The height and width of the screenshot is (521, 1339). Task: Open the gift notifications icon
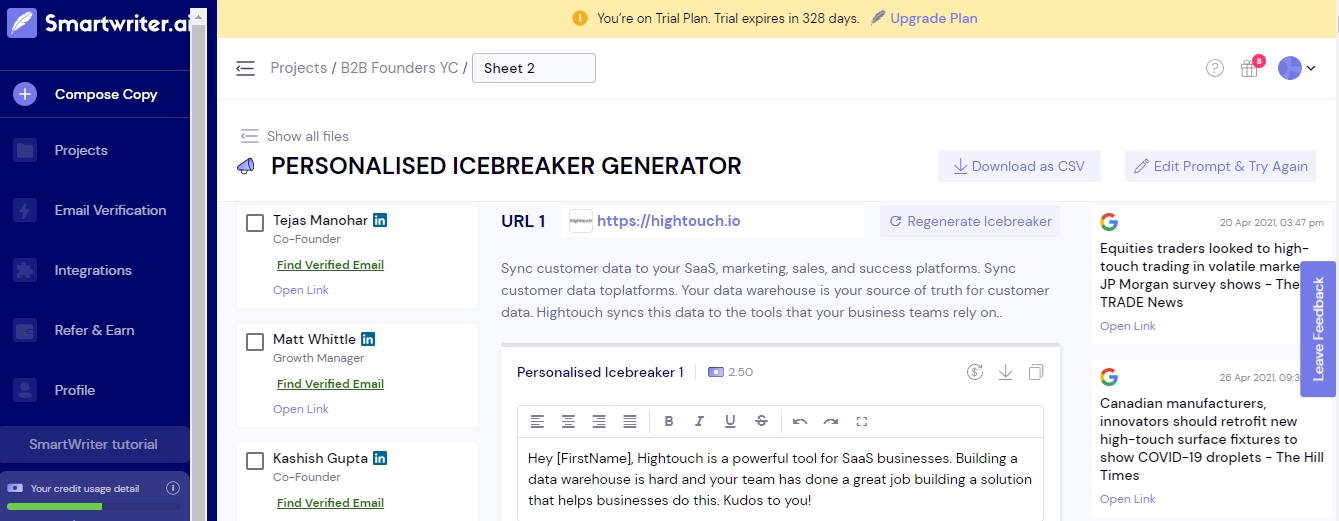pos(1249,68)
